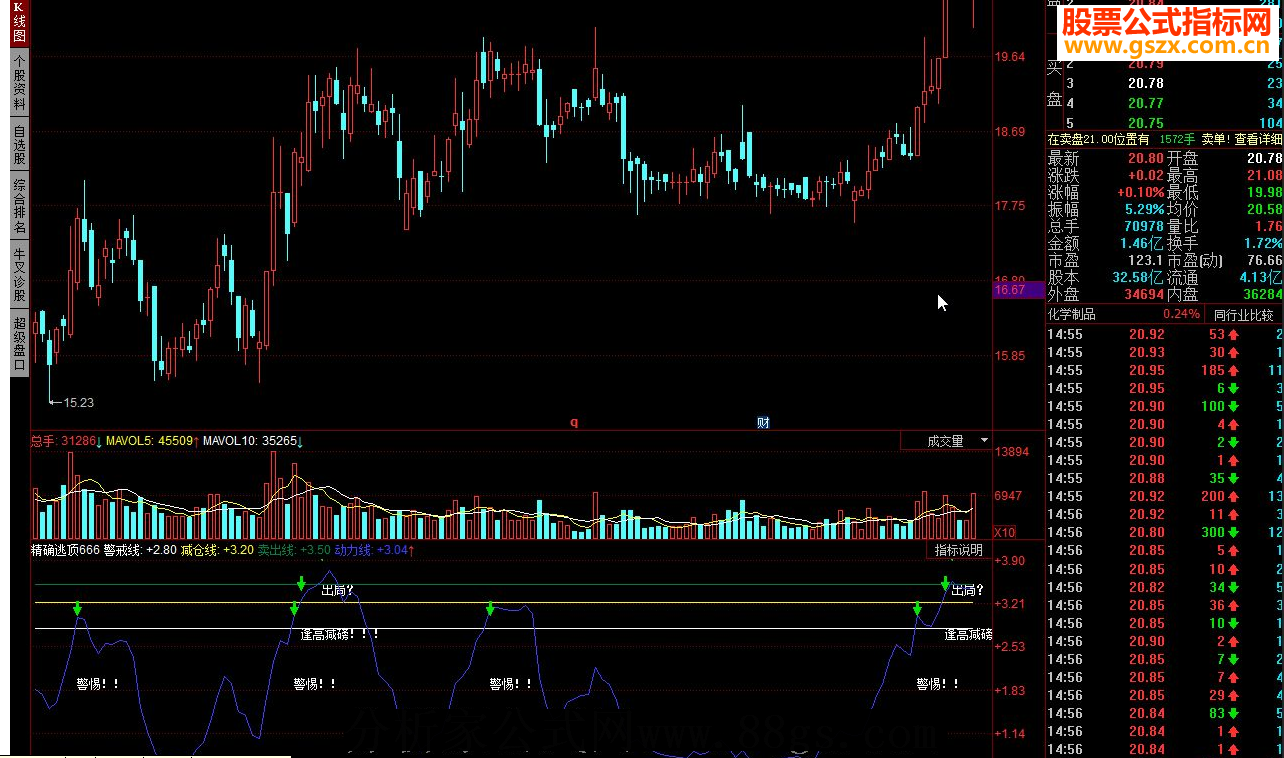The height and width of the screenshot is (758, 1284).
Task: Click the red q marker under the chart
Action: click(x=574, y=422)
